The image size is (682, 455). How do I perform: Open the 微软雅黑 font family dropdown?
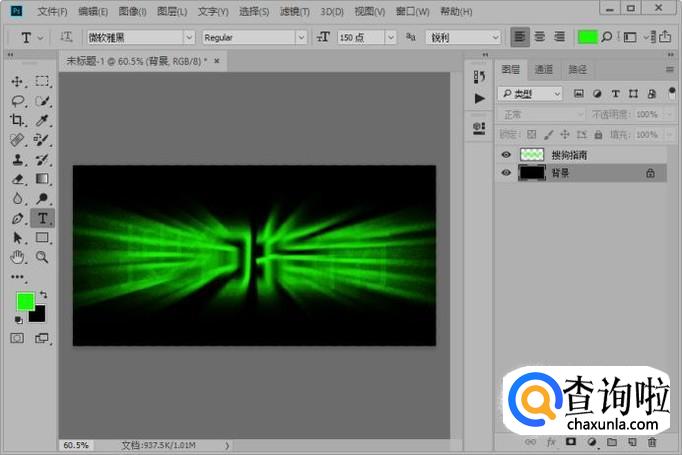point(140,37)
